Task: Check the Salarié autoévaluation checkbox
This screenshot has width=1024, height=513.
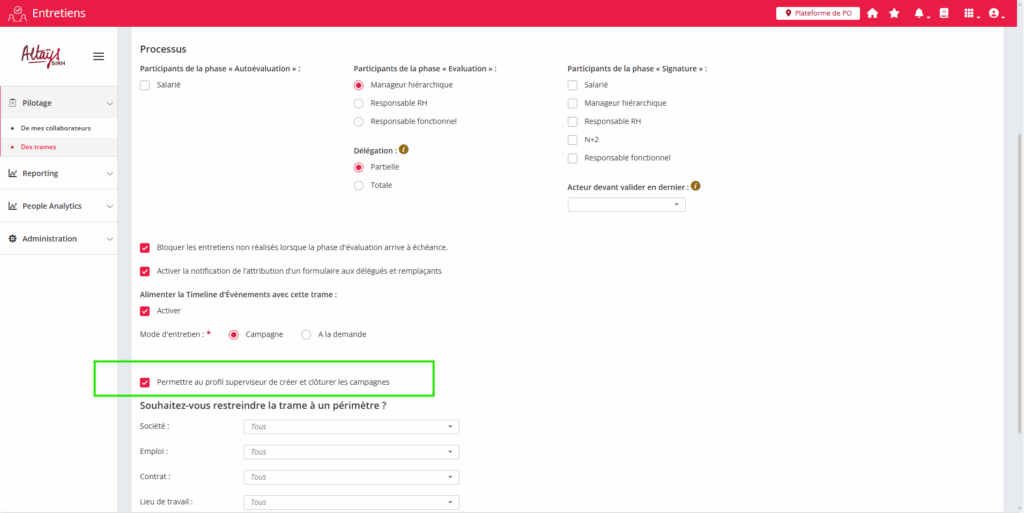Action: (x=145, y=86)
